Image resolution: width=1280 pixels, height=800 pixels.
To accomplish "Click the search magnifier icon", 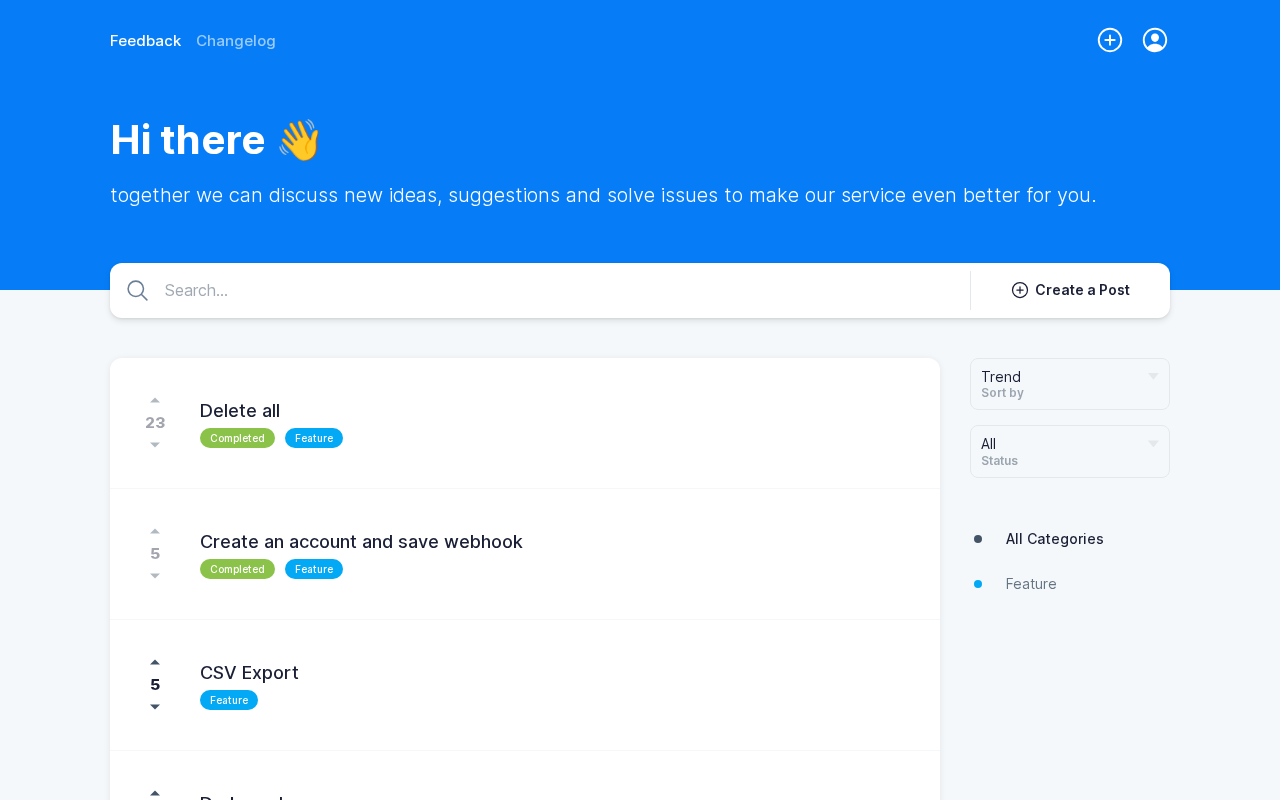I will pyautogui.click(x=138, y=291).
